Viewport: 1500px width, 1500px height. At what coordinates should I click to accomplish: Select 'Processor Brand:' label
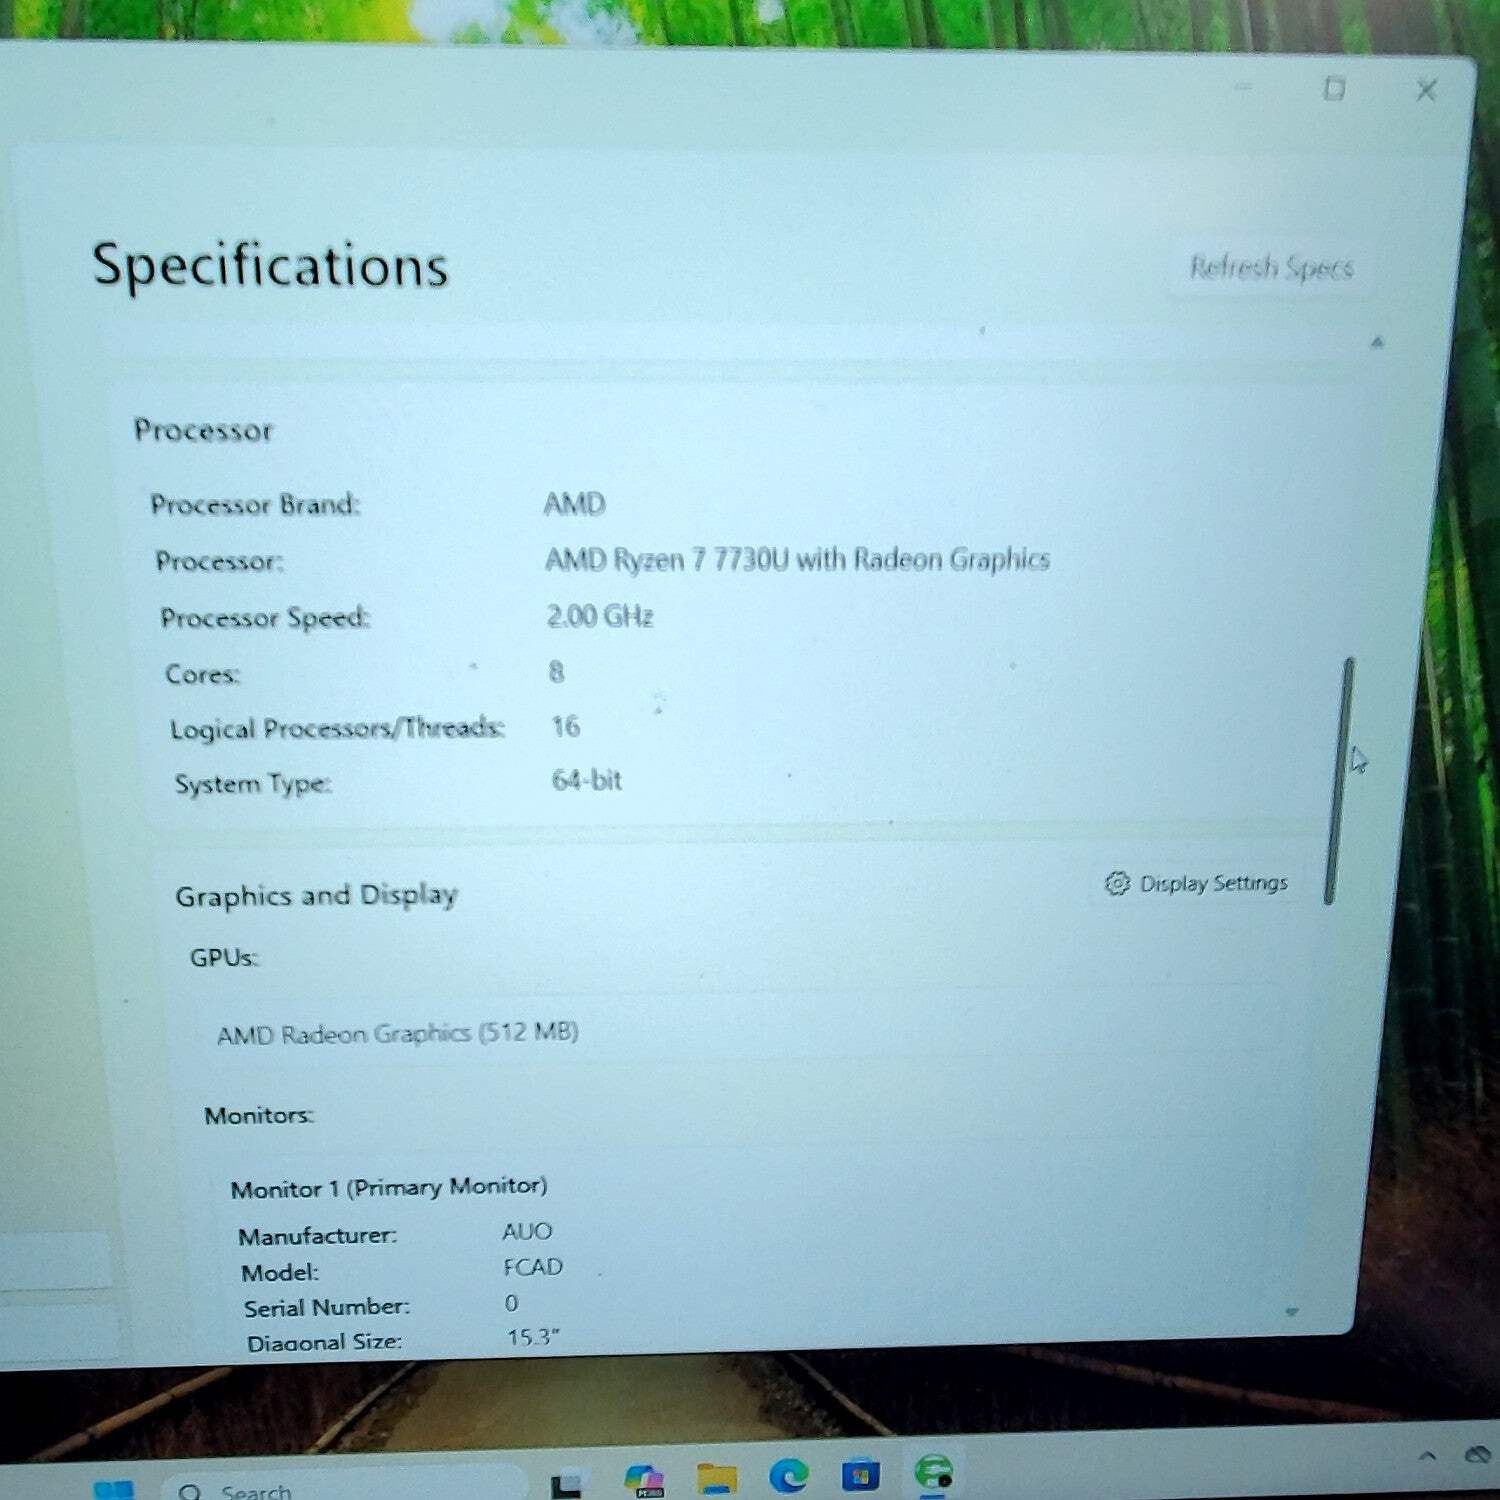pyautogui.click(x=255, y=504)
